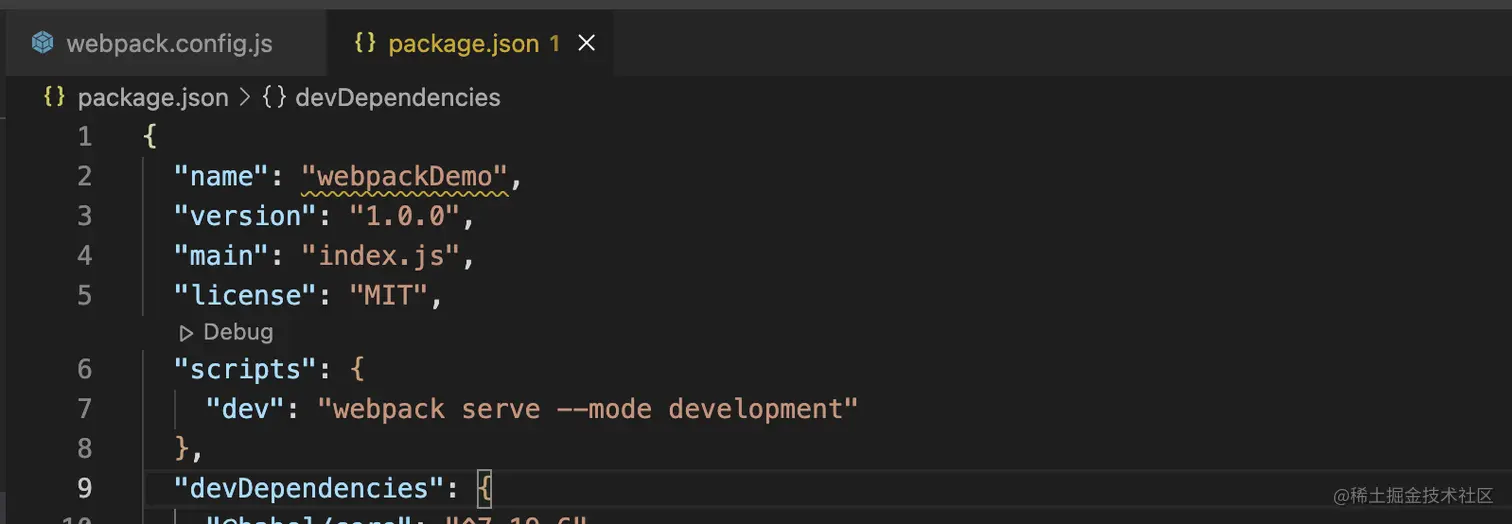Image resolution: width=1512 pixels, height=524 pixels.
Task: Click the "index.js" value
Action: [x=381, y=256]
